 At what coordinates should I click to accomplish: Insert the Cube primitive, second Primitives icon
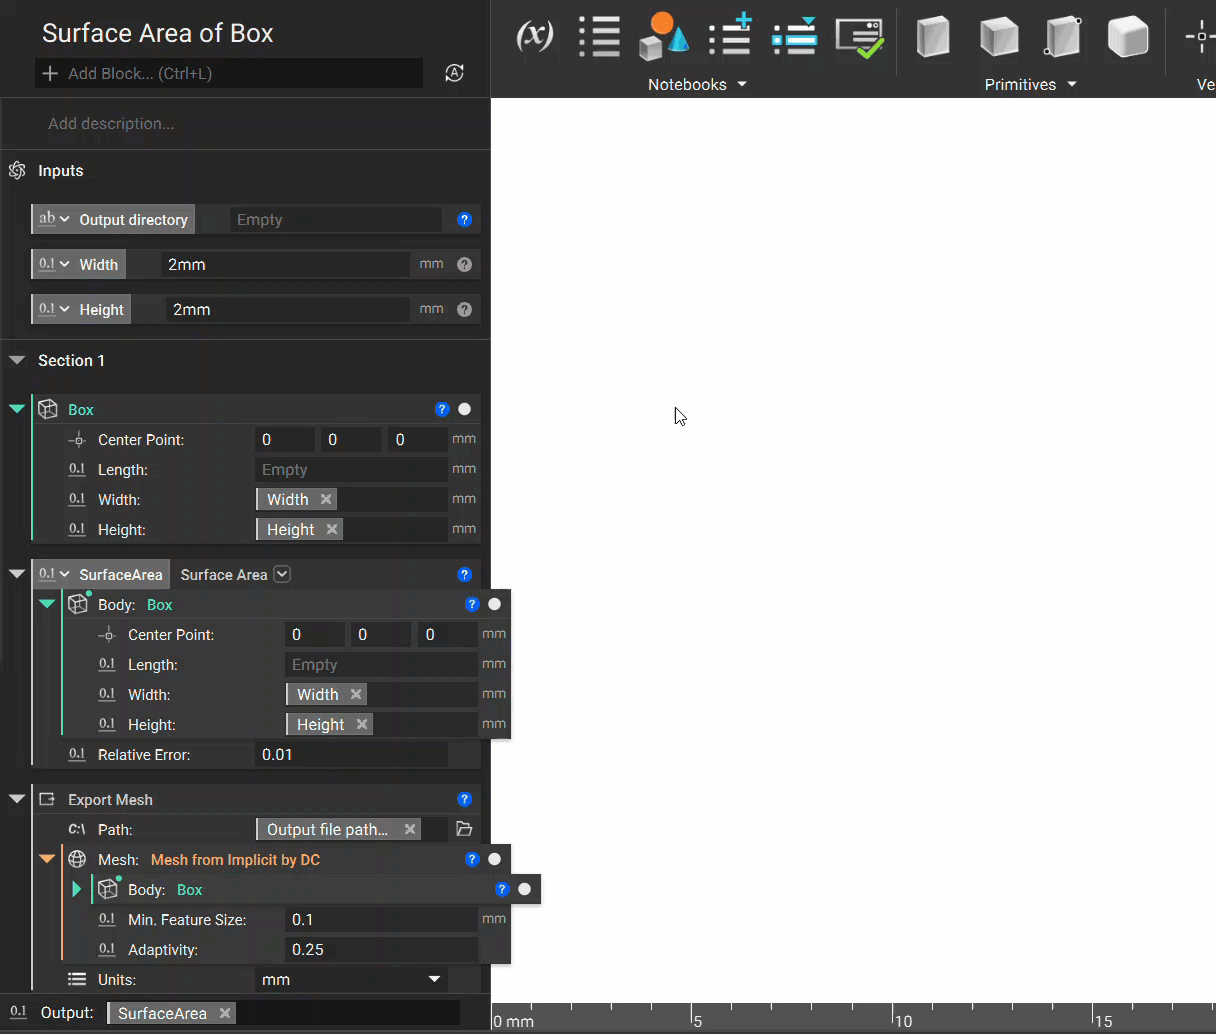(x=998, y=37)
